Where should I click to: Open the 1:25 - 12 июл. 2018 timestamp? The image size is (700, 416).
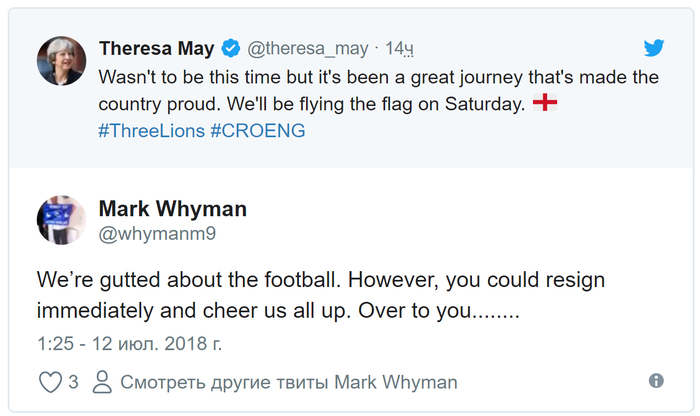[130, 343]
